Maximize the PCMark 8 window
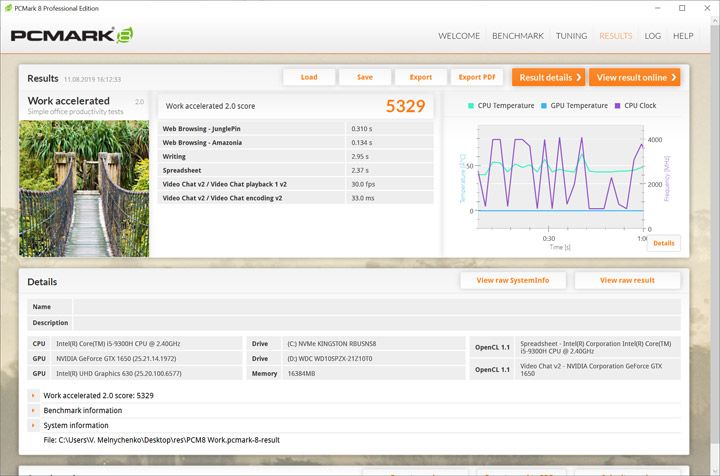This screenshot has height=476, width=720. click(682, 8)
